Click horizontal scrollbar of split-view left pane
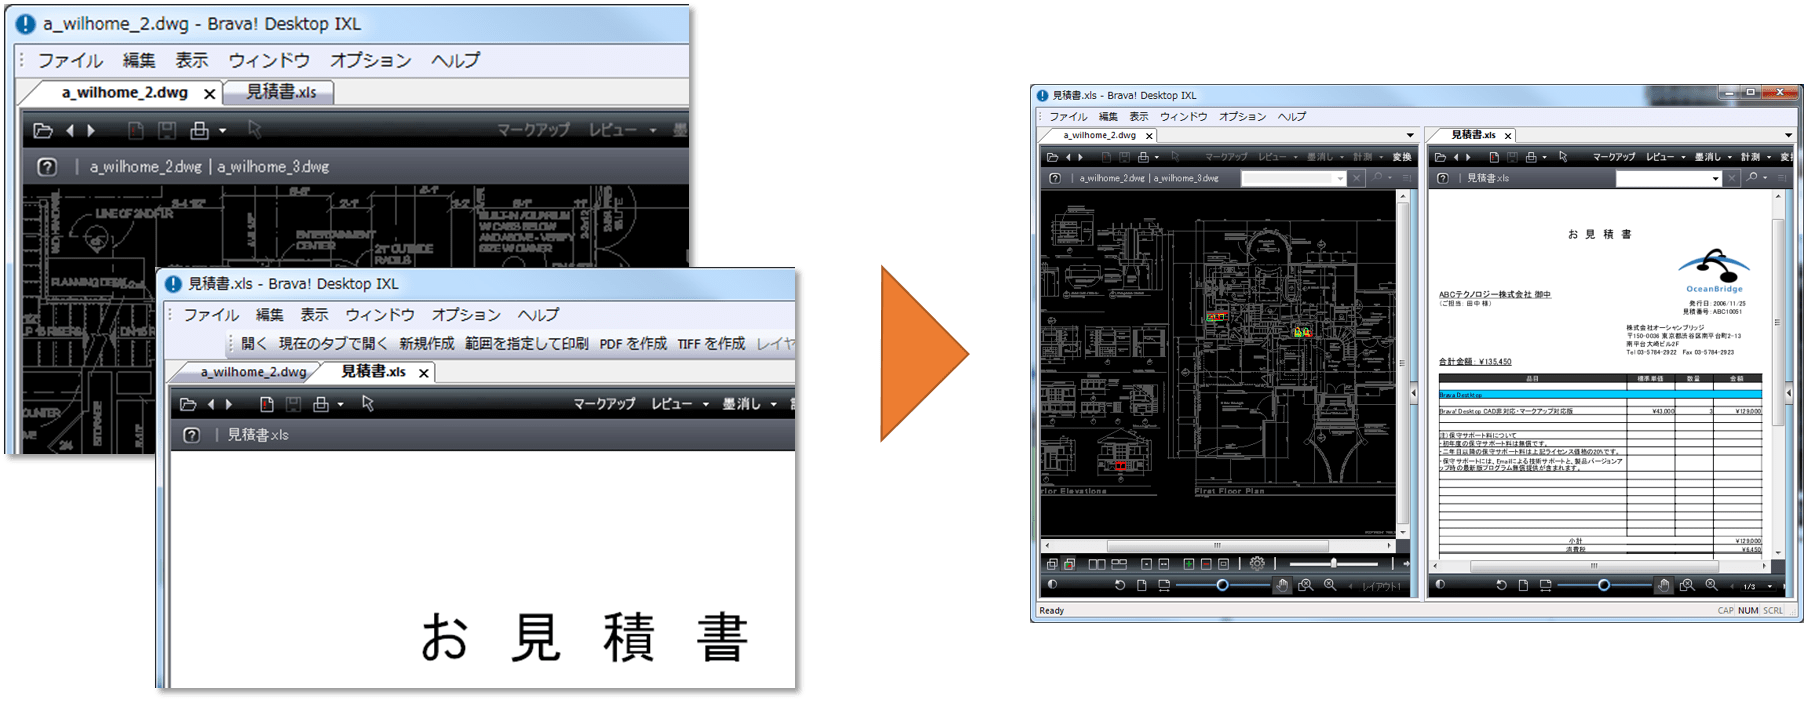The width and height of the screenshot is (1804, 701). [1217, 546]
